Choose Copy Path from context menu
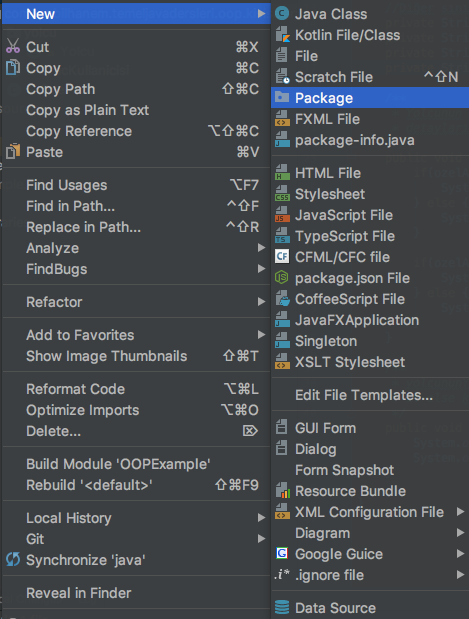The width and height of the screenshot is (469, 619). 136,89
